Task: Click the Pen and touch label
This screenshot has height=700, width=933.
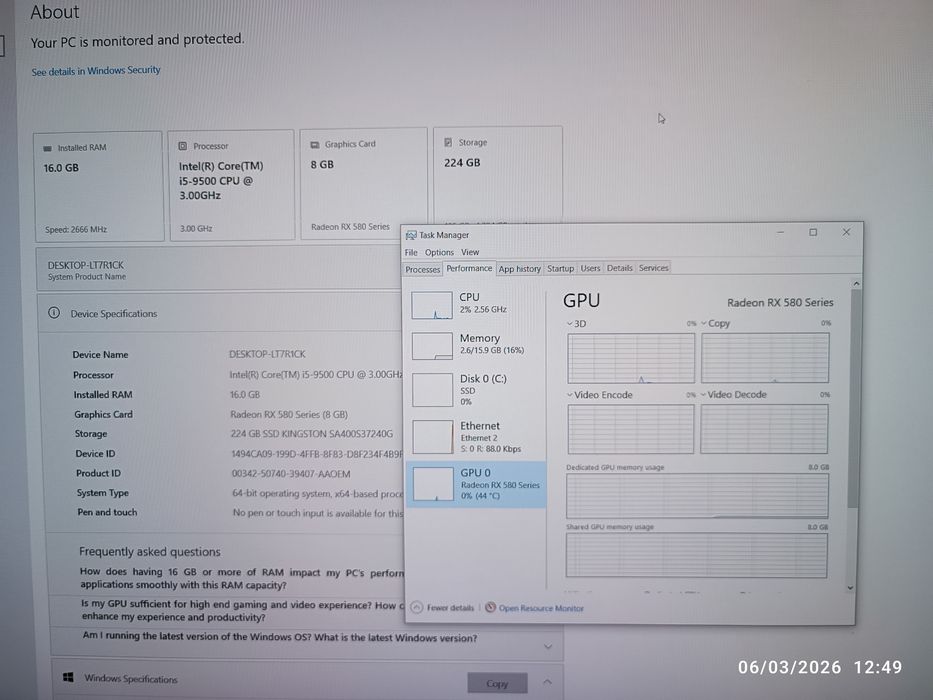Action: pos(107,512)
